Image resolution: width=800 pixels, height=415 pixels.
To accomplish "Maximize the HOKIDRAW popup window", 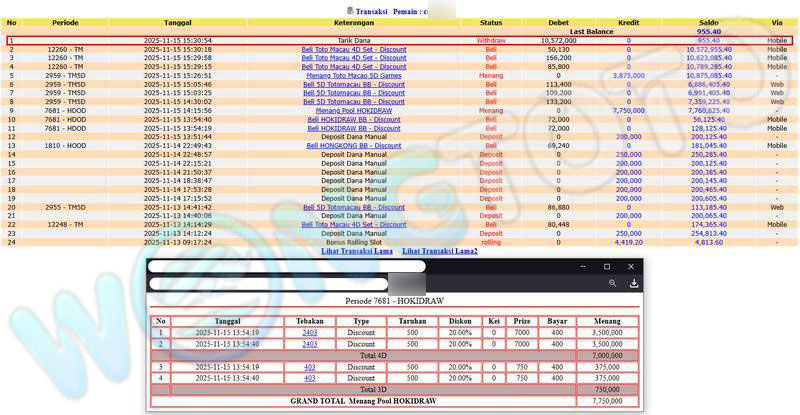I will tap(606, 267).
